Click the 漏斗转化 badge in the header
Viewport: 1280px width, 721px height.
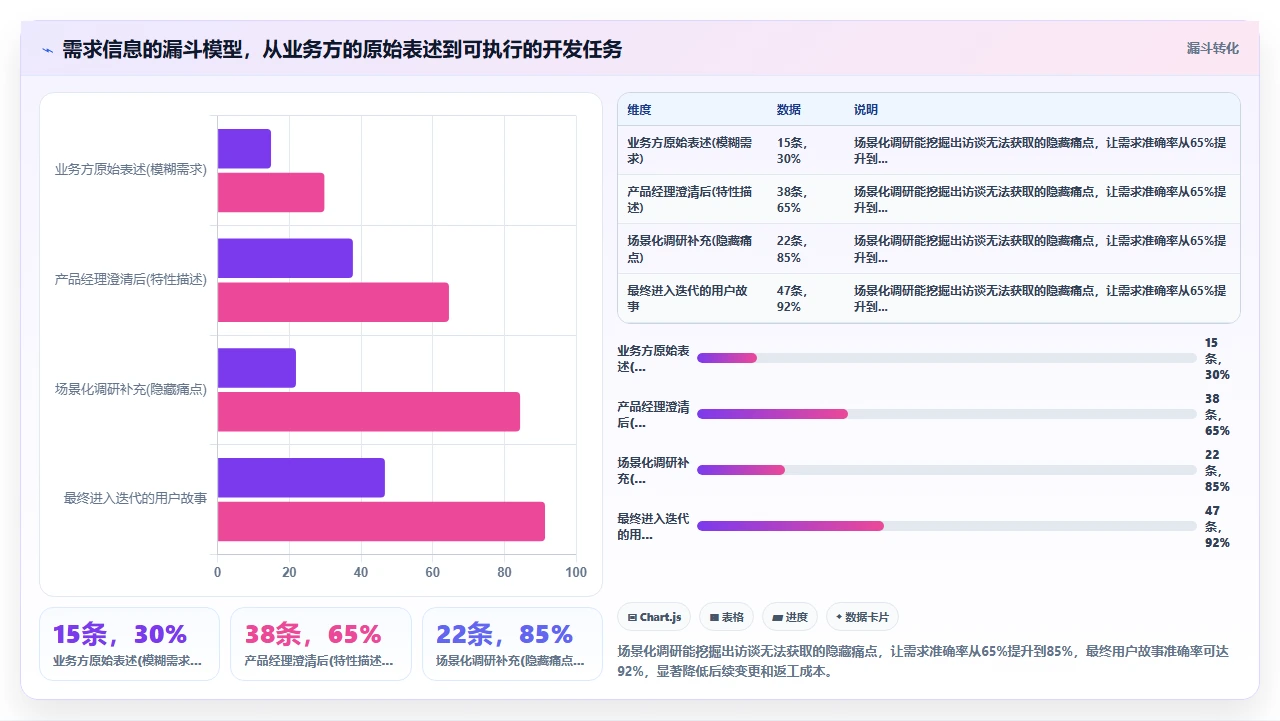coord(1212,48)
